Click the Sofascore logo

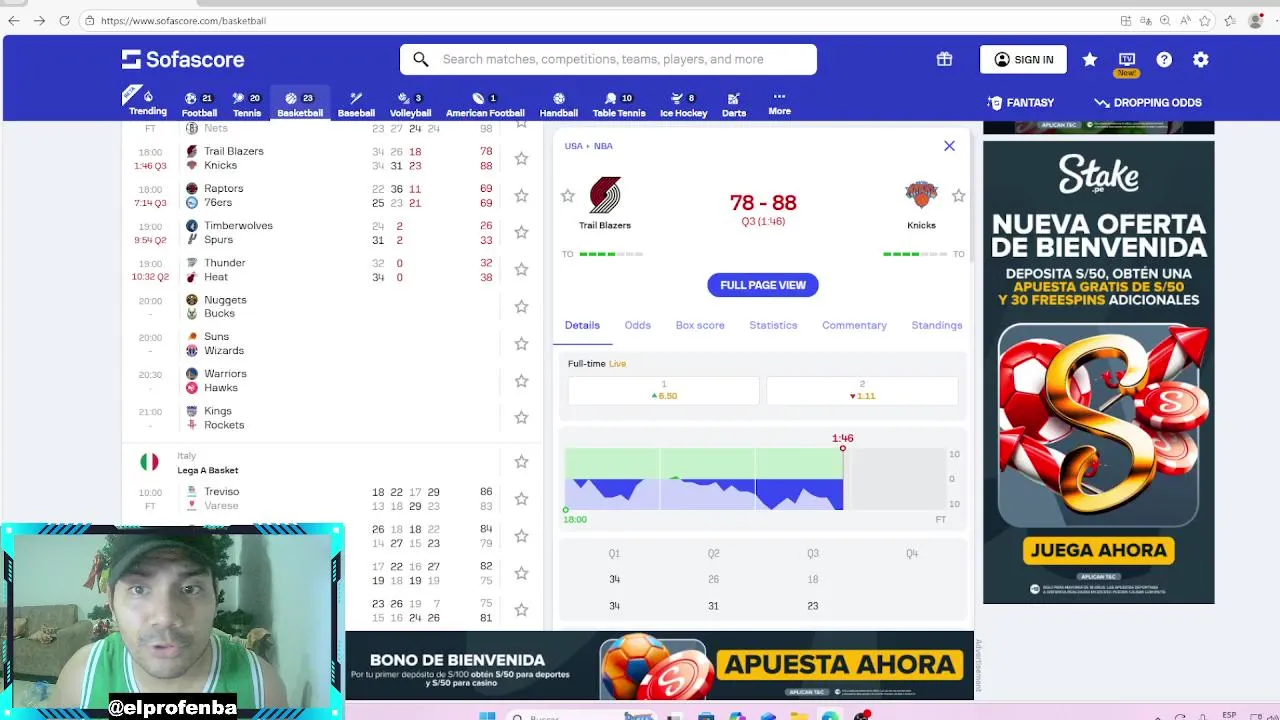coord(183,60)
